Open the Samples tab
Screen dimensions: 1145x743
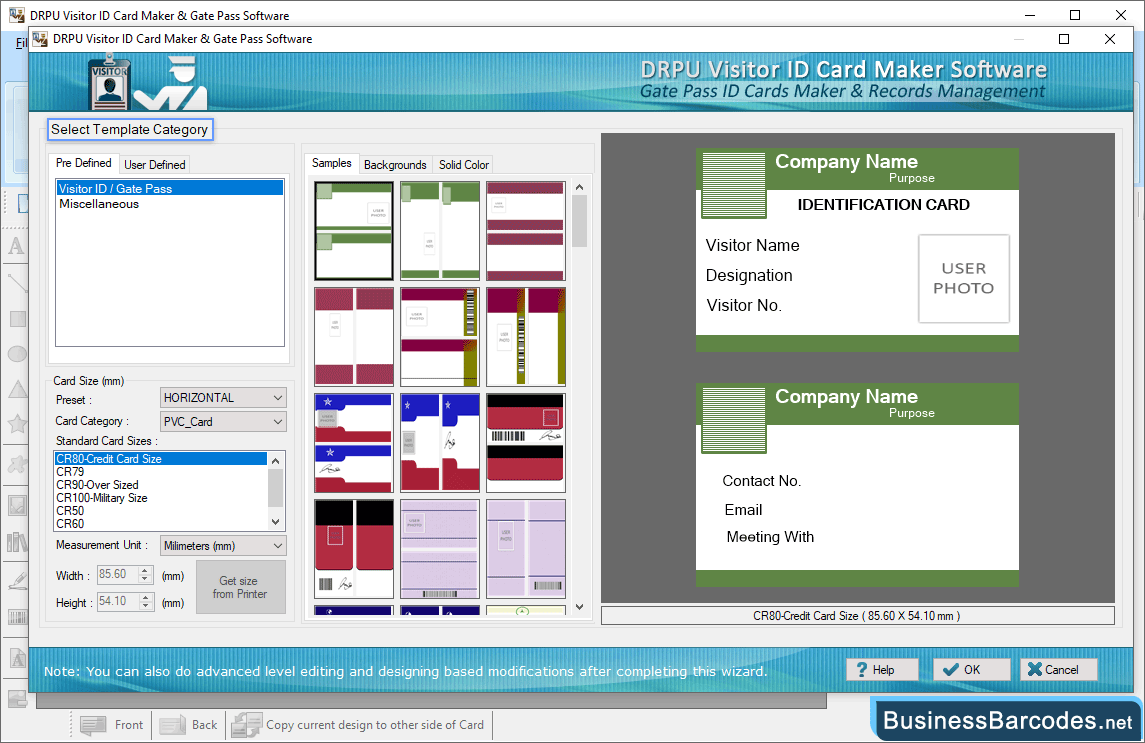tap(332, 163)
